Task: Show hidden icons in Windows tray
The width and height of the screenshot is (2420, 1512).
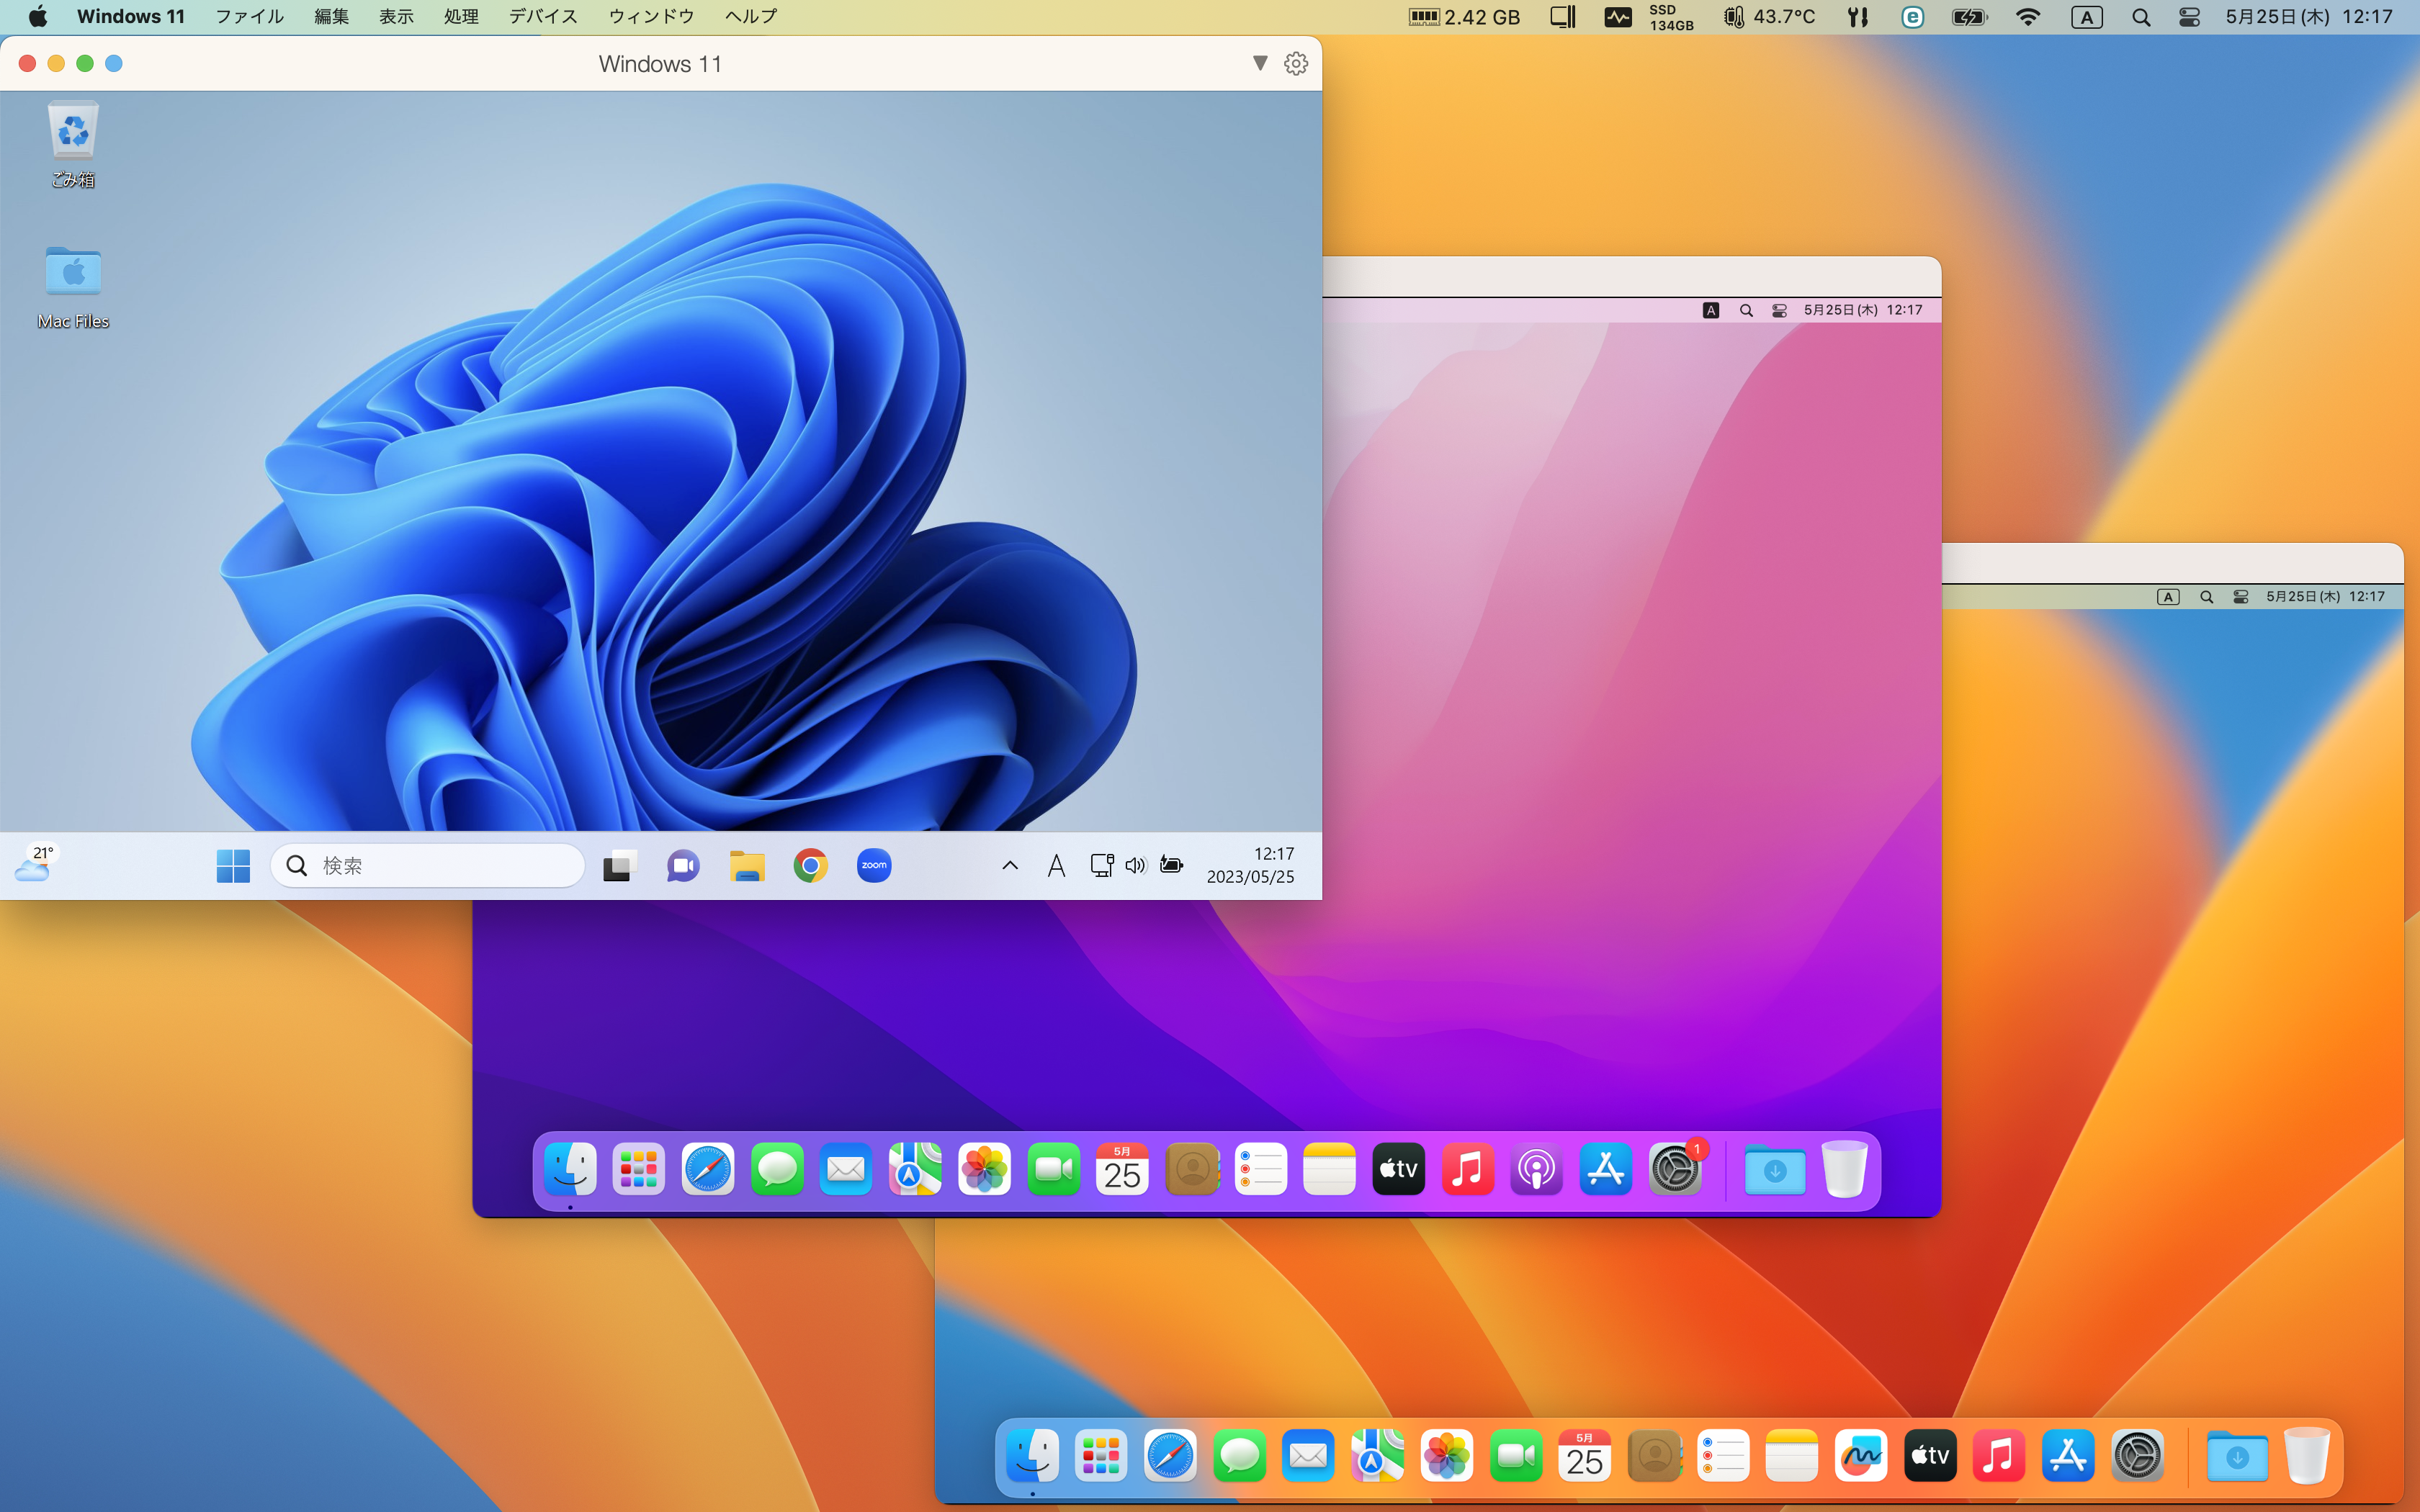Action: [1010, 866]
